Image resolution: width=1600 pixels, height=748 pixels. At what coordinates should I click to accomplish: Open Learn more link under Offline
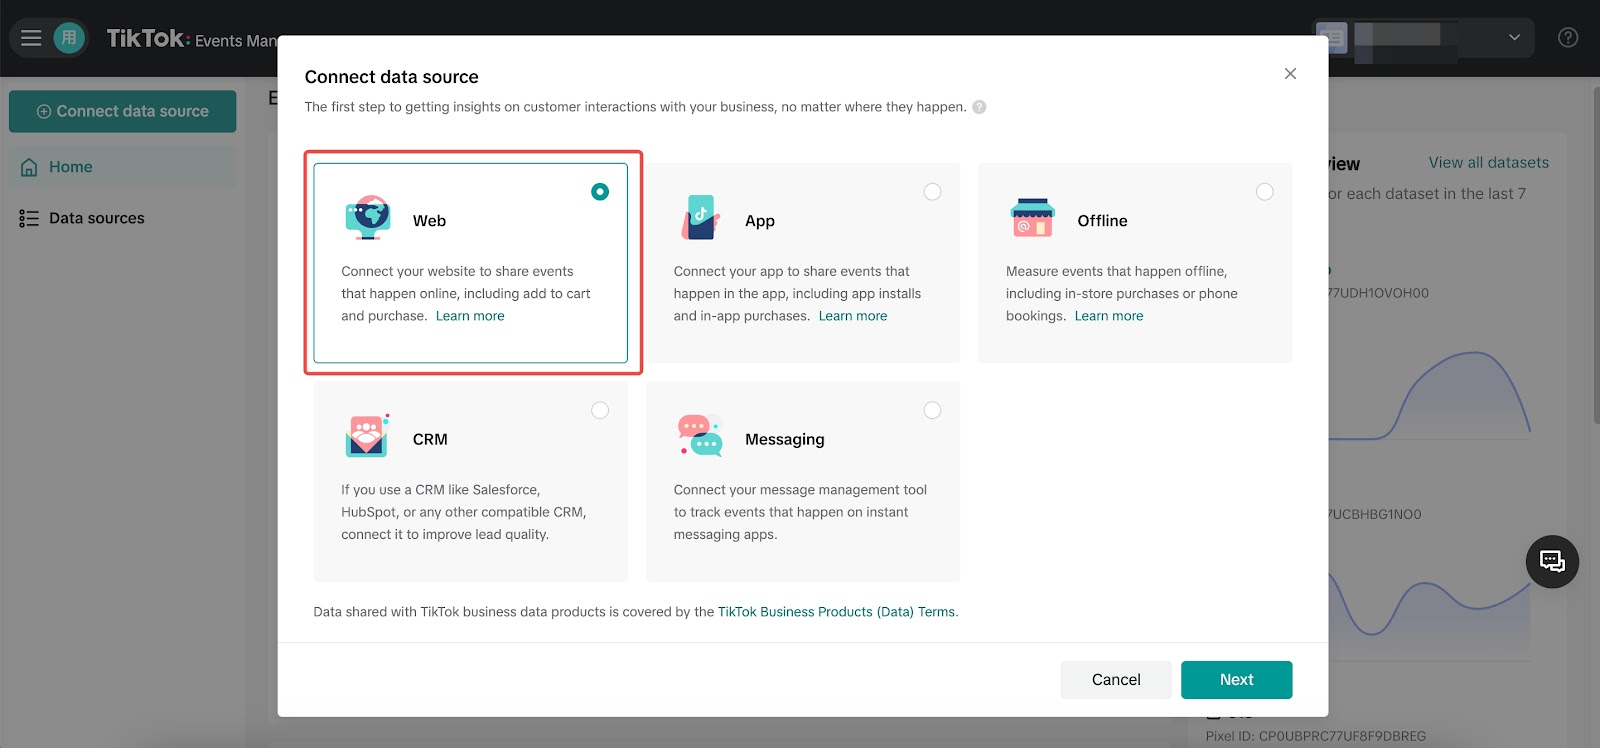(x=1109, y=316)
